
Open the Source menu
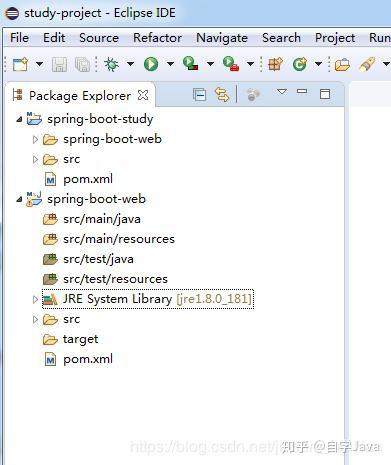tap(99, 38)
